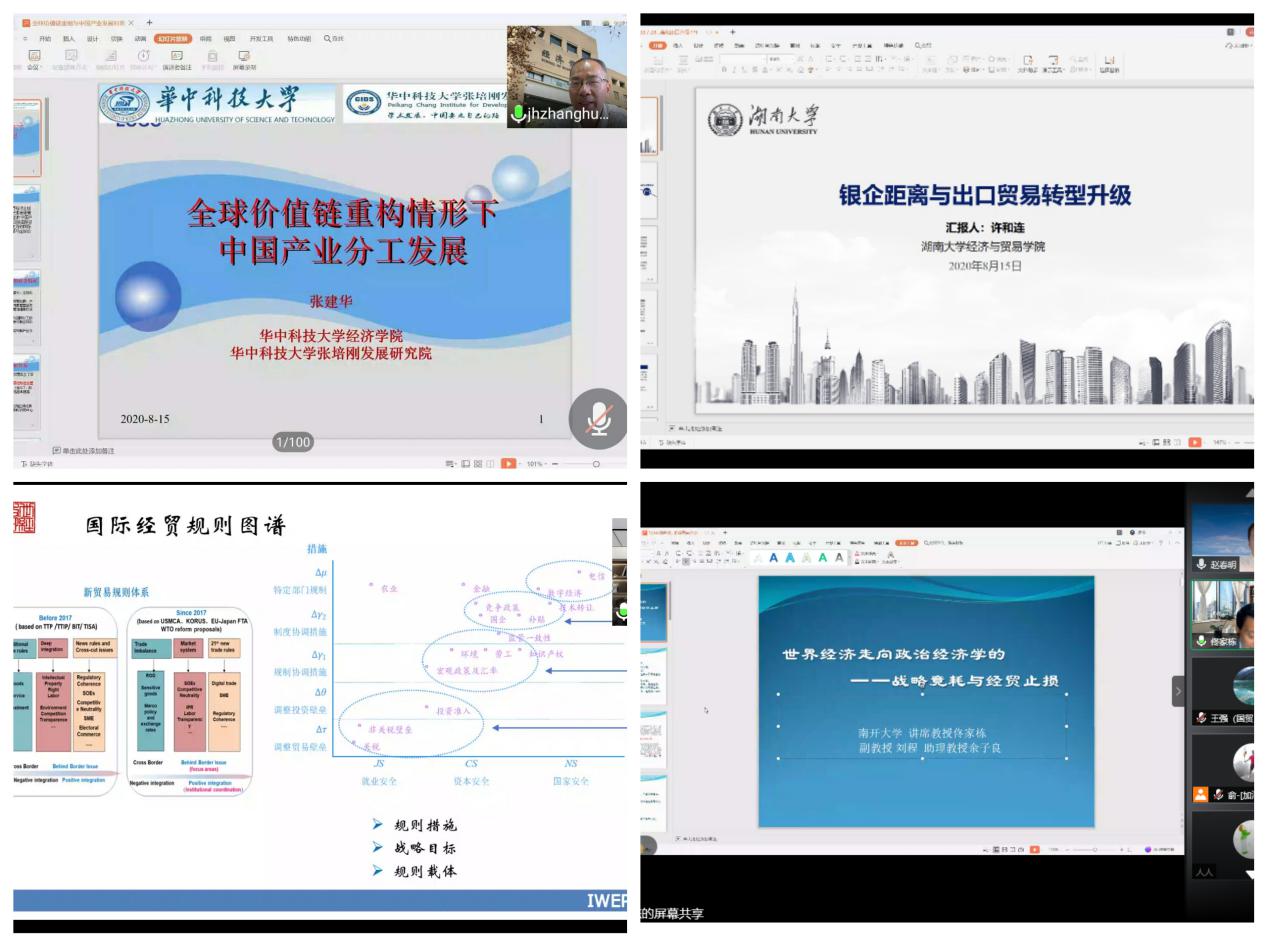The width and height of the screenshot is (1267, 950).
Task: Select second slide thumbnail in Huazhong window
Action: coord(27,223)
